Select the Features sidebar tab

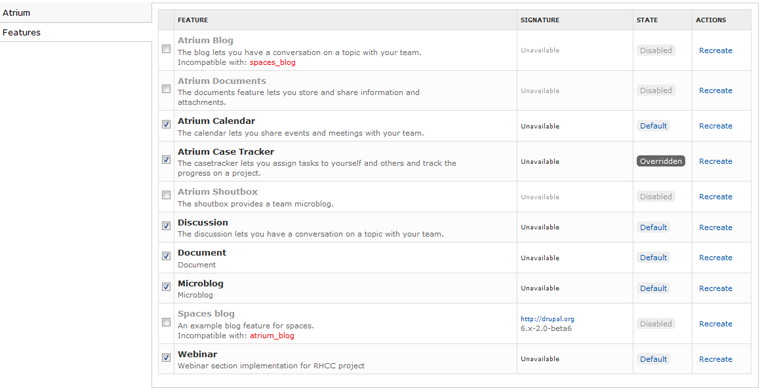coord(76,32)
